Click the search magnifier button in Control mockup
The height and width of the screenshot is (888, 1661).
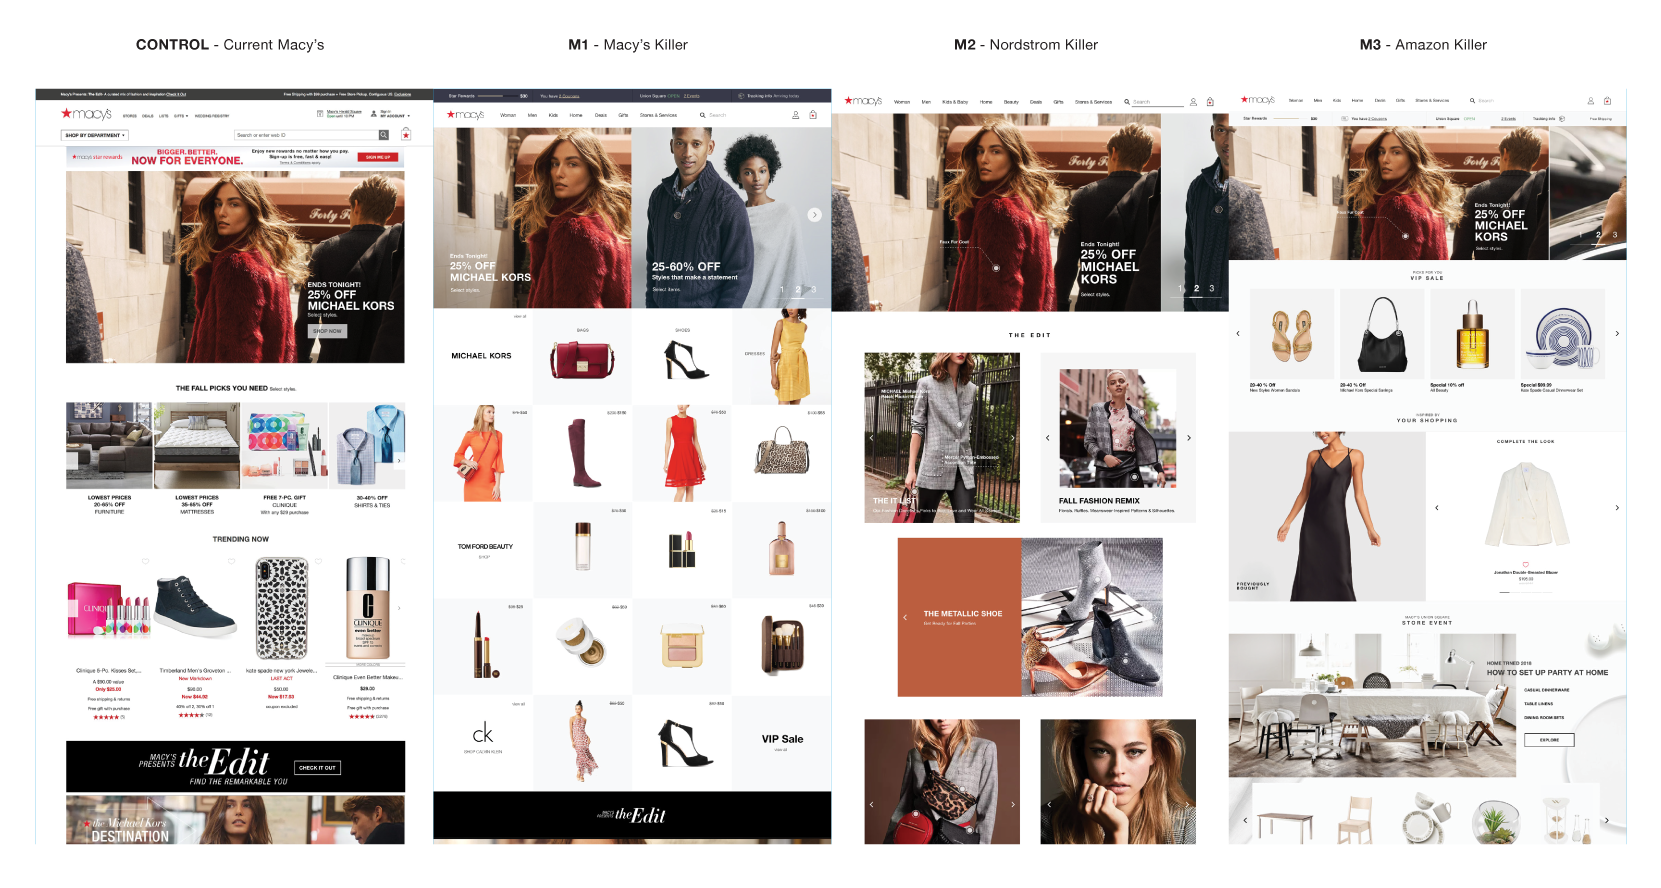tap(383, 135)
